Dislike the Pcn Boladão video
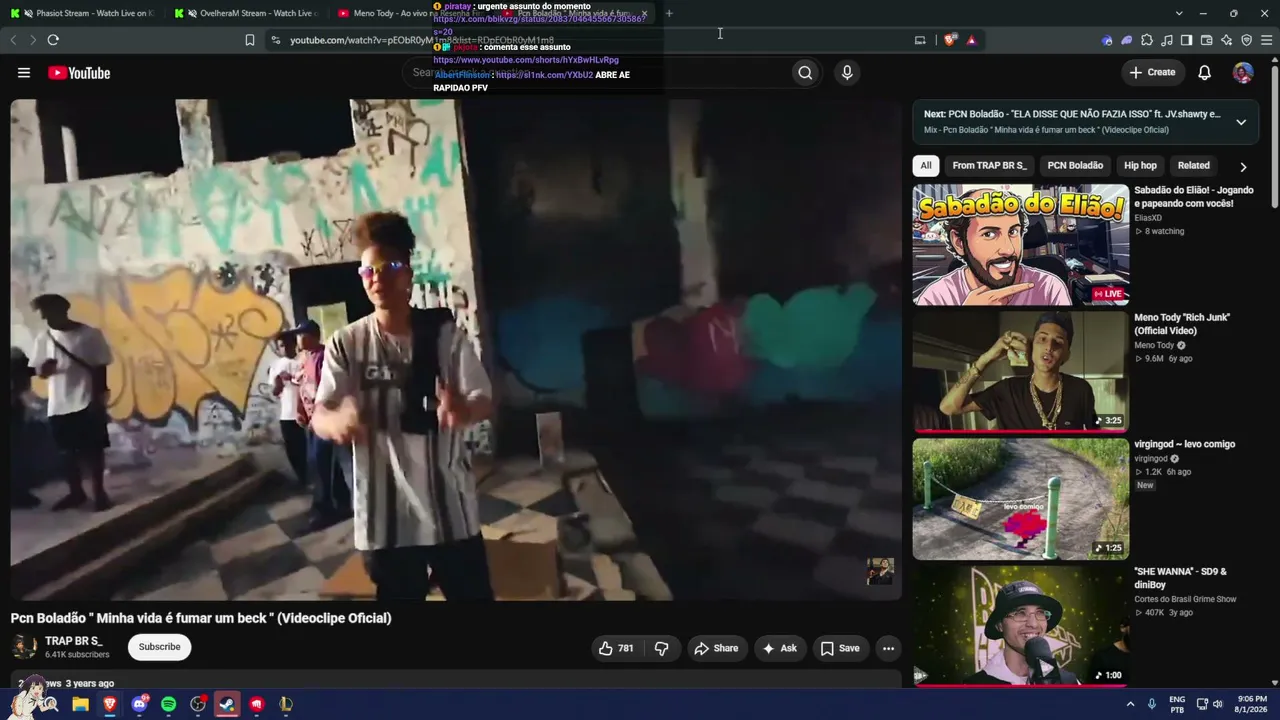Viewport: 1280px width, 720px height. point(661,648)
